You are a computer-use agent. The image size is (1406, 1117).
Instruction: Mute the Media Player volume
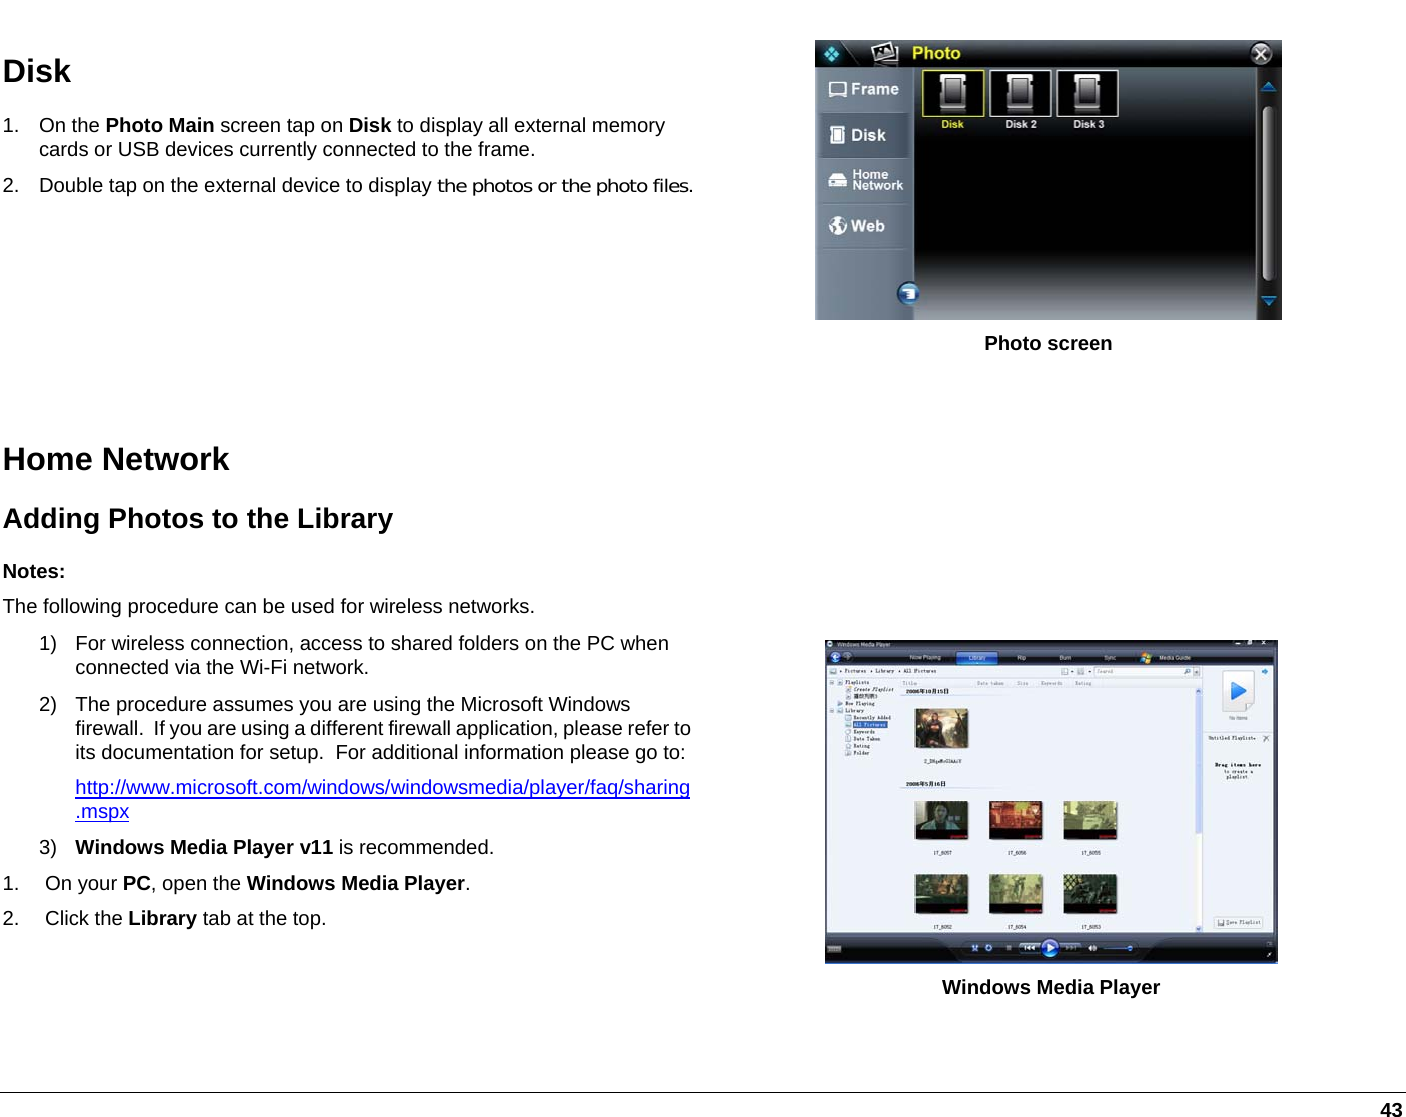tap(1092, 948)
